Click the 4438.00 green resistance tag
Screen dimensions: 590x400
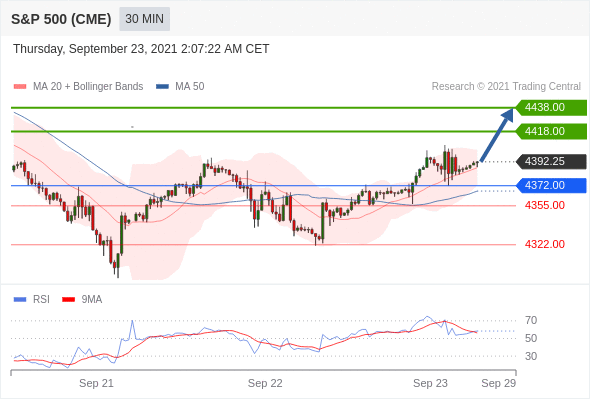tap(551, 108)
